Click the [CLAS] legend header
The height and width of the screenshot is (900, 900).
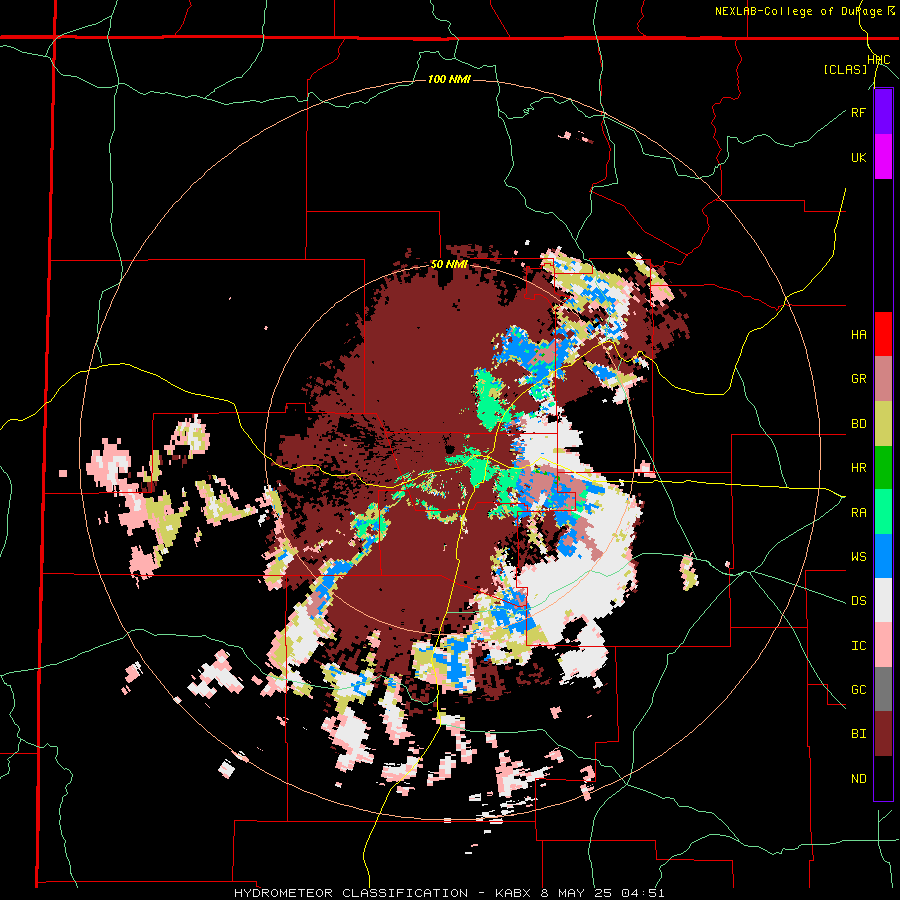coord(845,69)
